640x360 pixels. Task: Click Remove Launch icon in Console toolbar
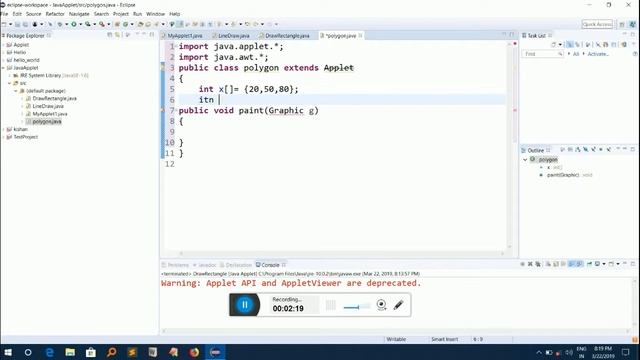pyautogui.click(x=531, y=264)
